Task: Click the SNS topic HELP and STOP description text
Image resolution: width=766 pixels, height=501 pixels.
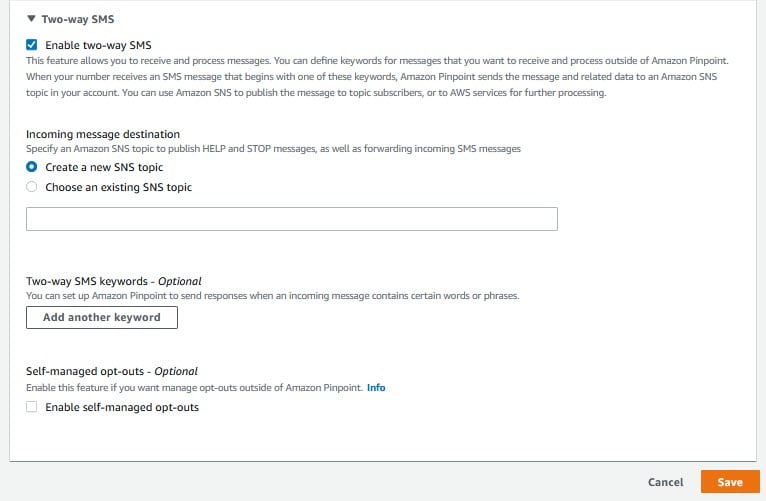Action: 274,149
